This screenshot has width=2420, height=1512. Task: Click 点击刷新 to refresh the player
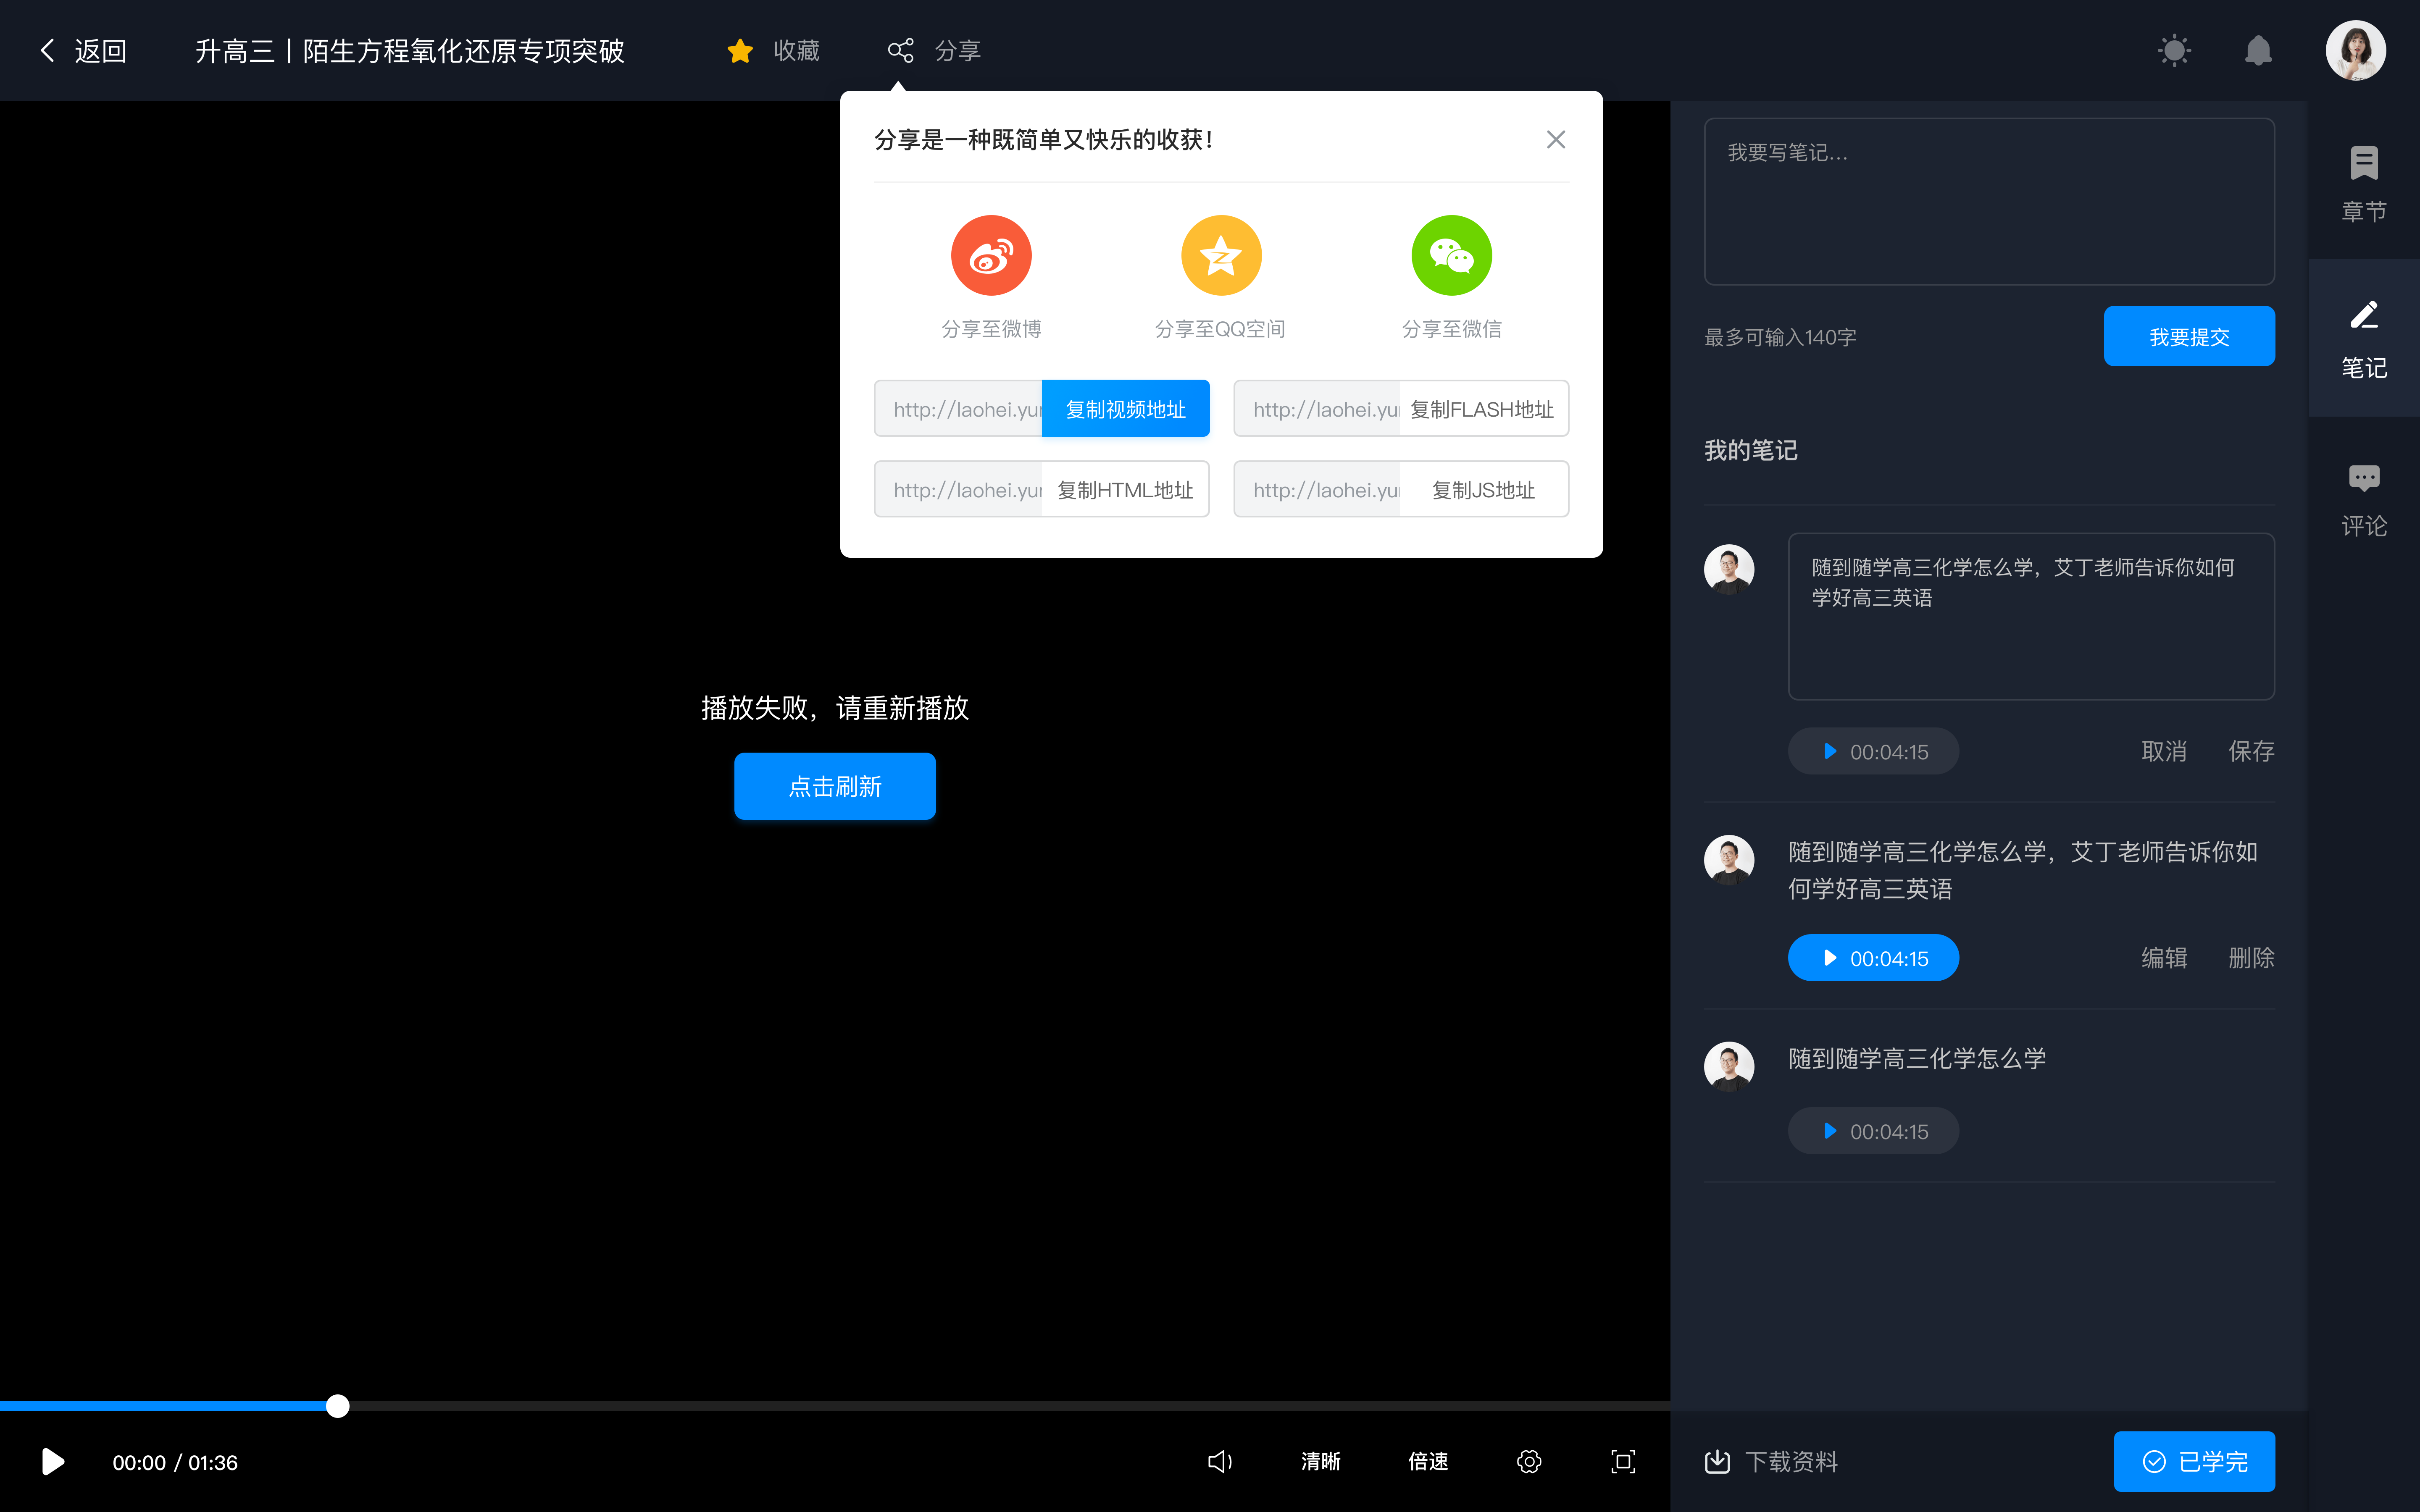(836, 784)
